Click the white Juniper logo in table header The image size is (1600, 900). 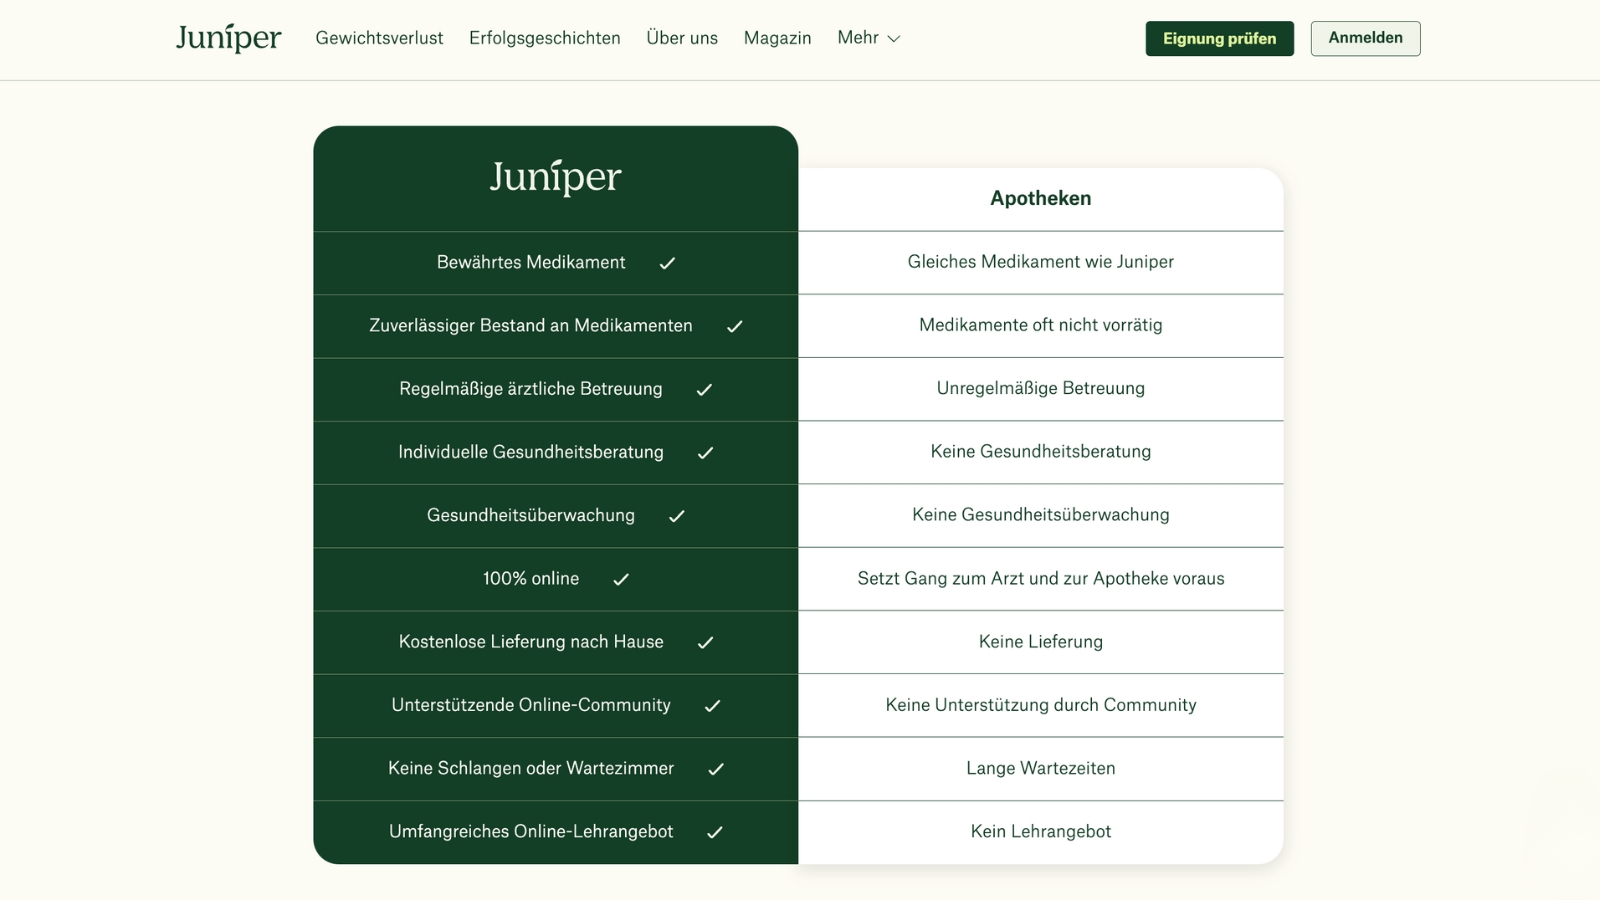pos(555,177)
